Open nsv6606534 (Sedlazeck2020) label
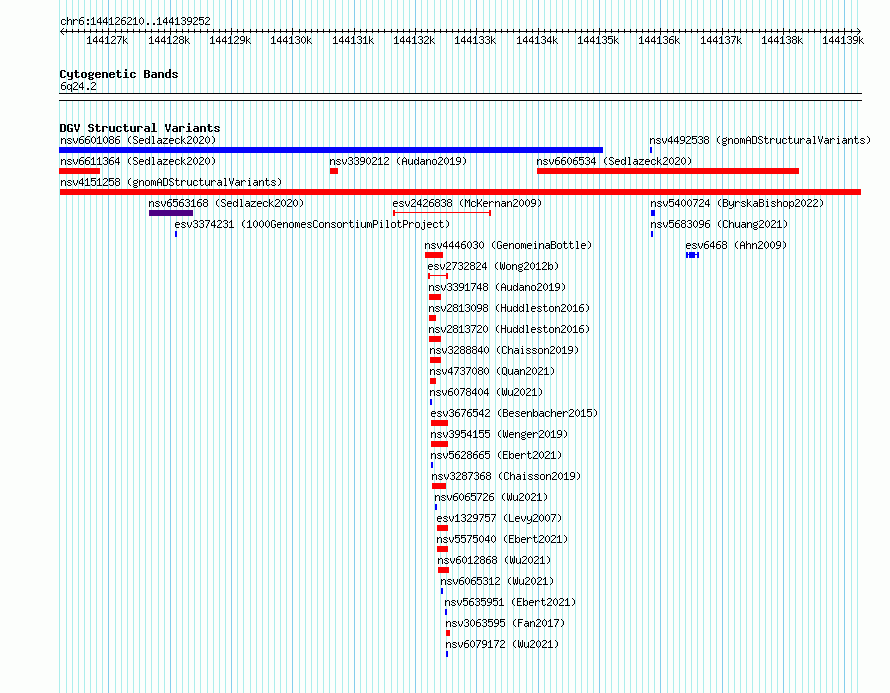This screenshot has width=890, height=693. coord(614,161)
